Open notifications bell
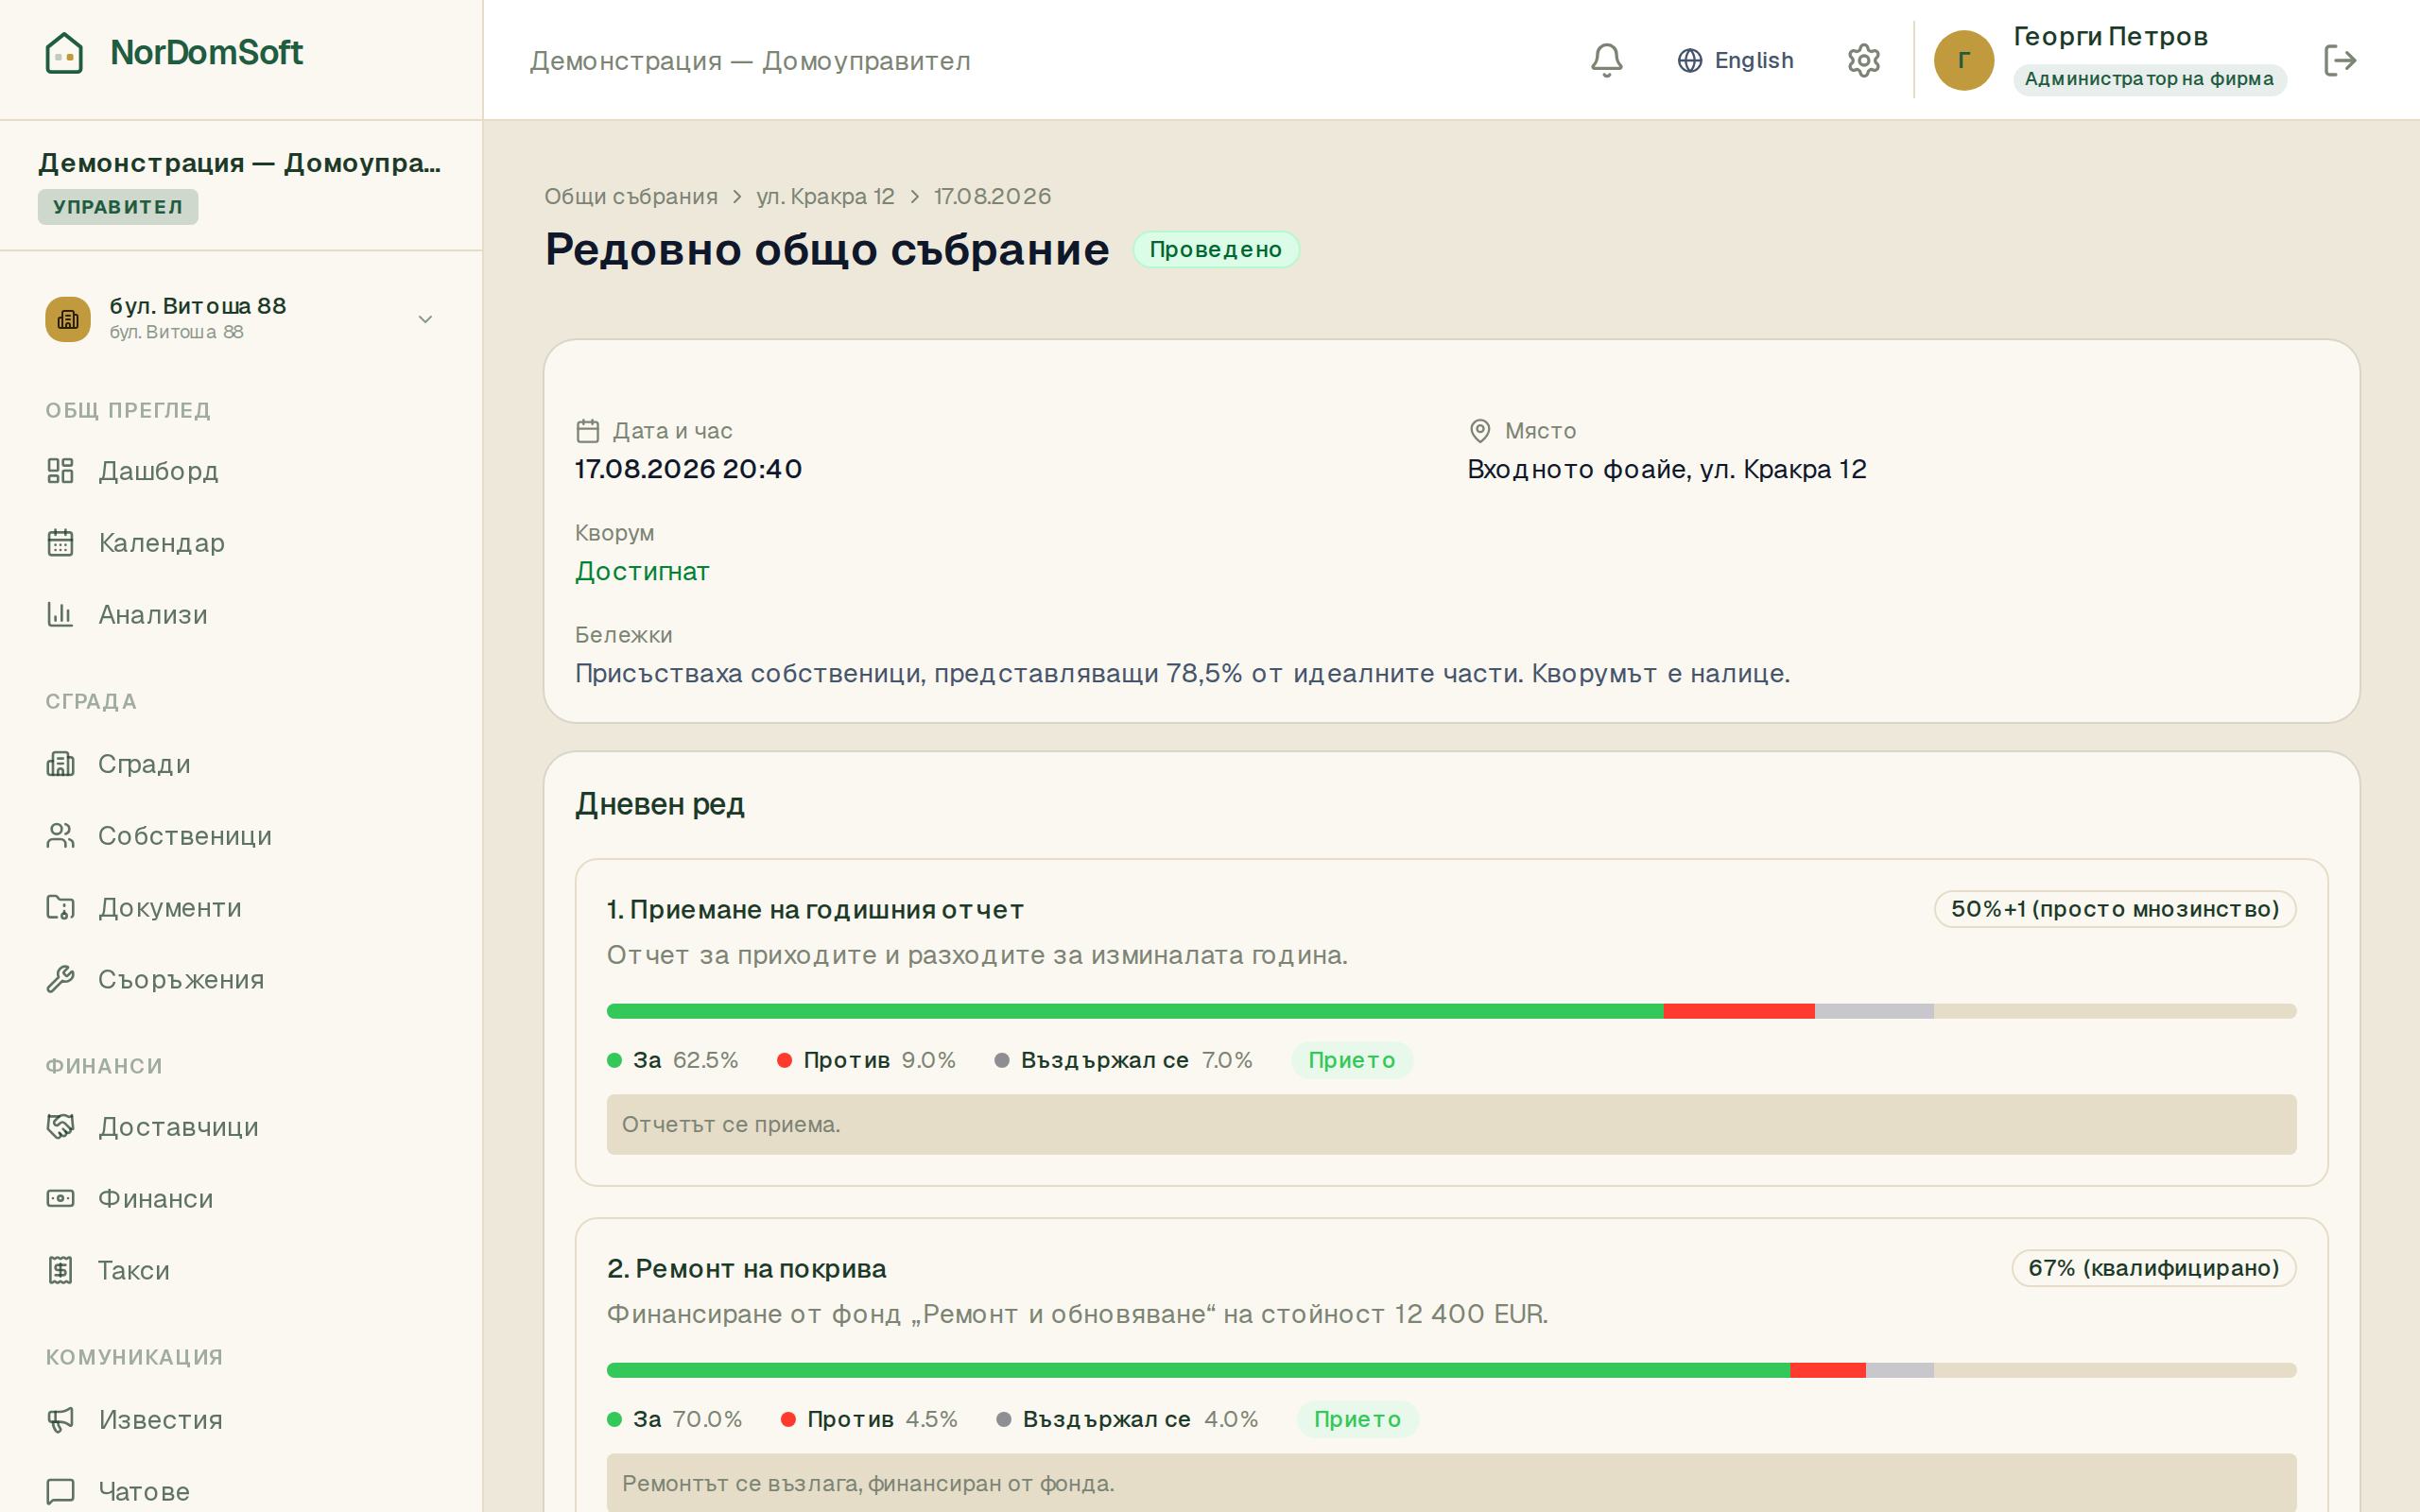This screenshot has height=1512, width=2420. point(1606,60)
